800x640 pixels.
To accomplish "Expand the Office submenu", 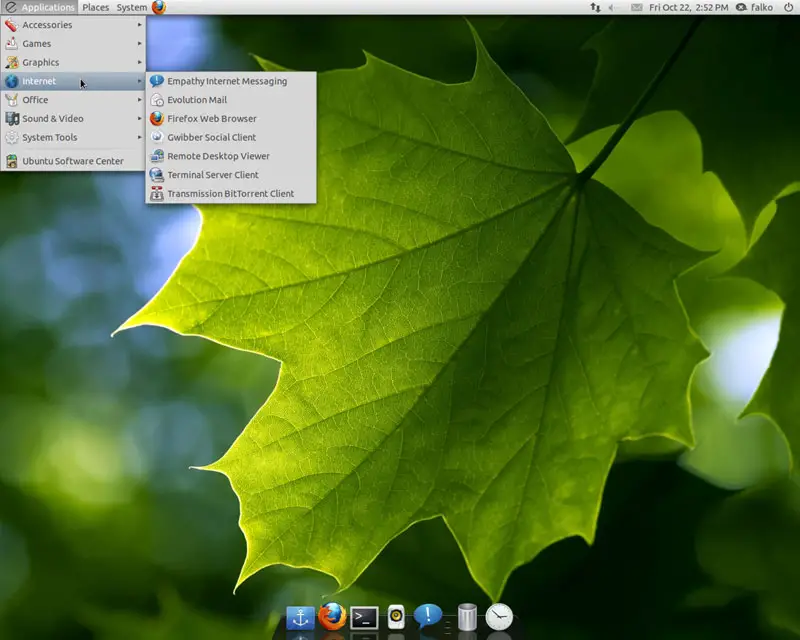I will pos(73,100).
